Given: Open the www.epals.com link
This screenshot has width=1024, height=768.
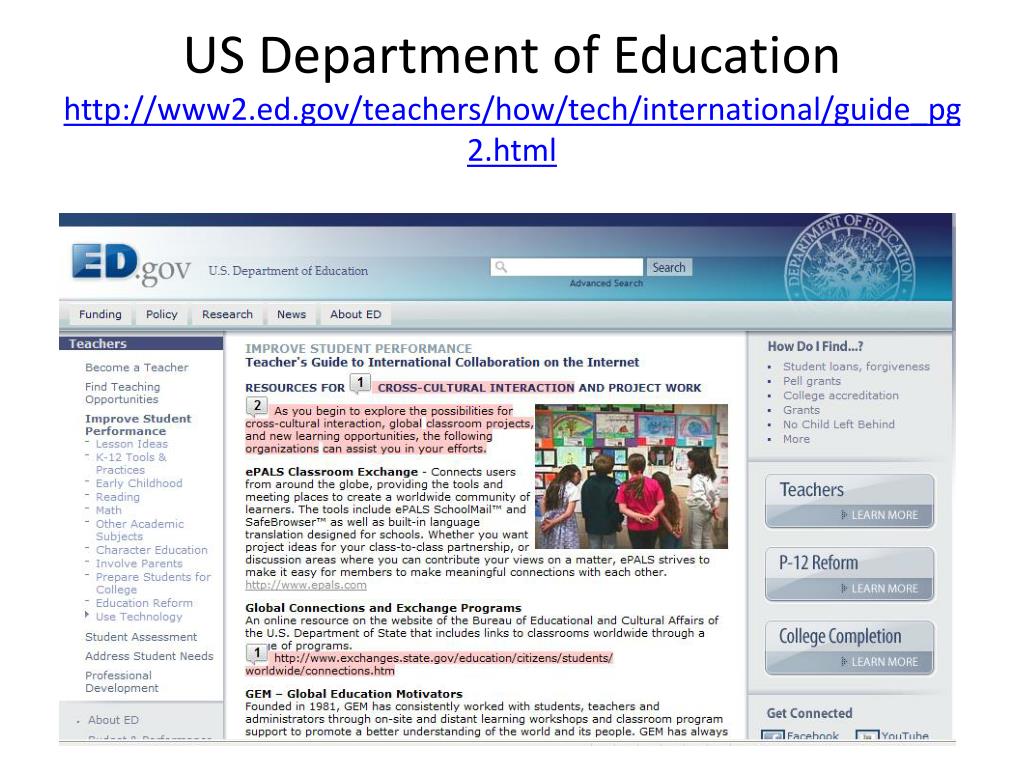Looking at the screenshot, I should [306, 585].
